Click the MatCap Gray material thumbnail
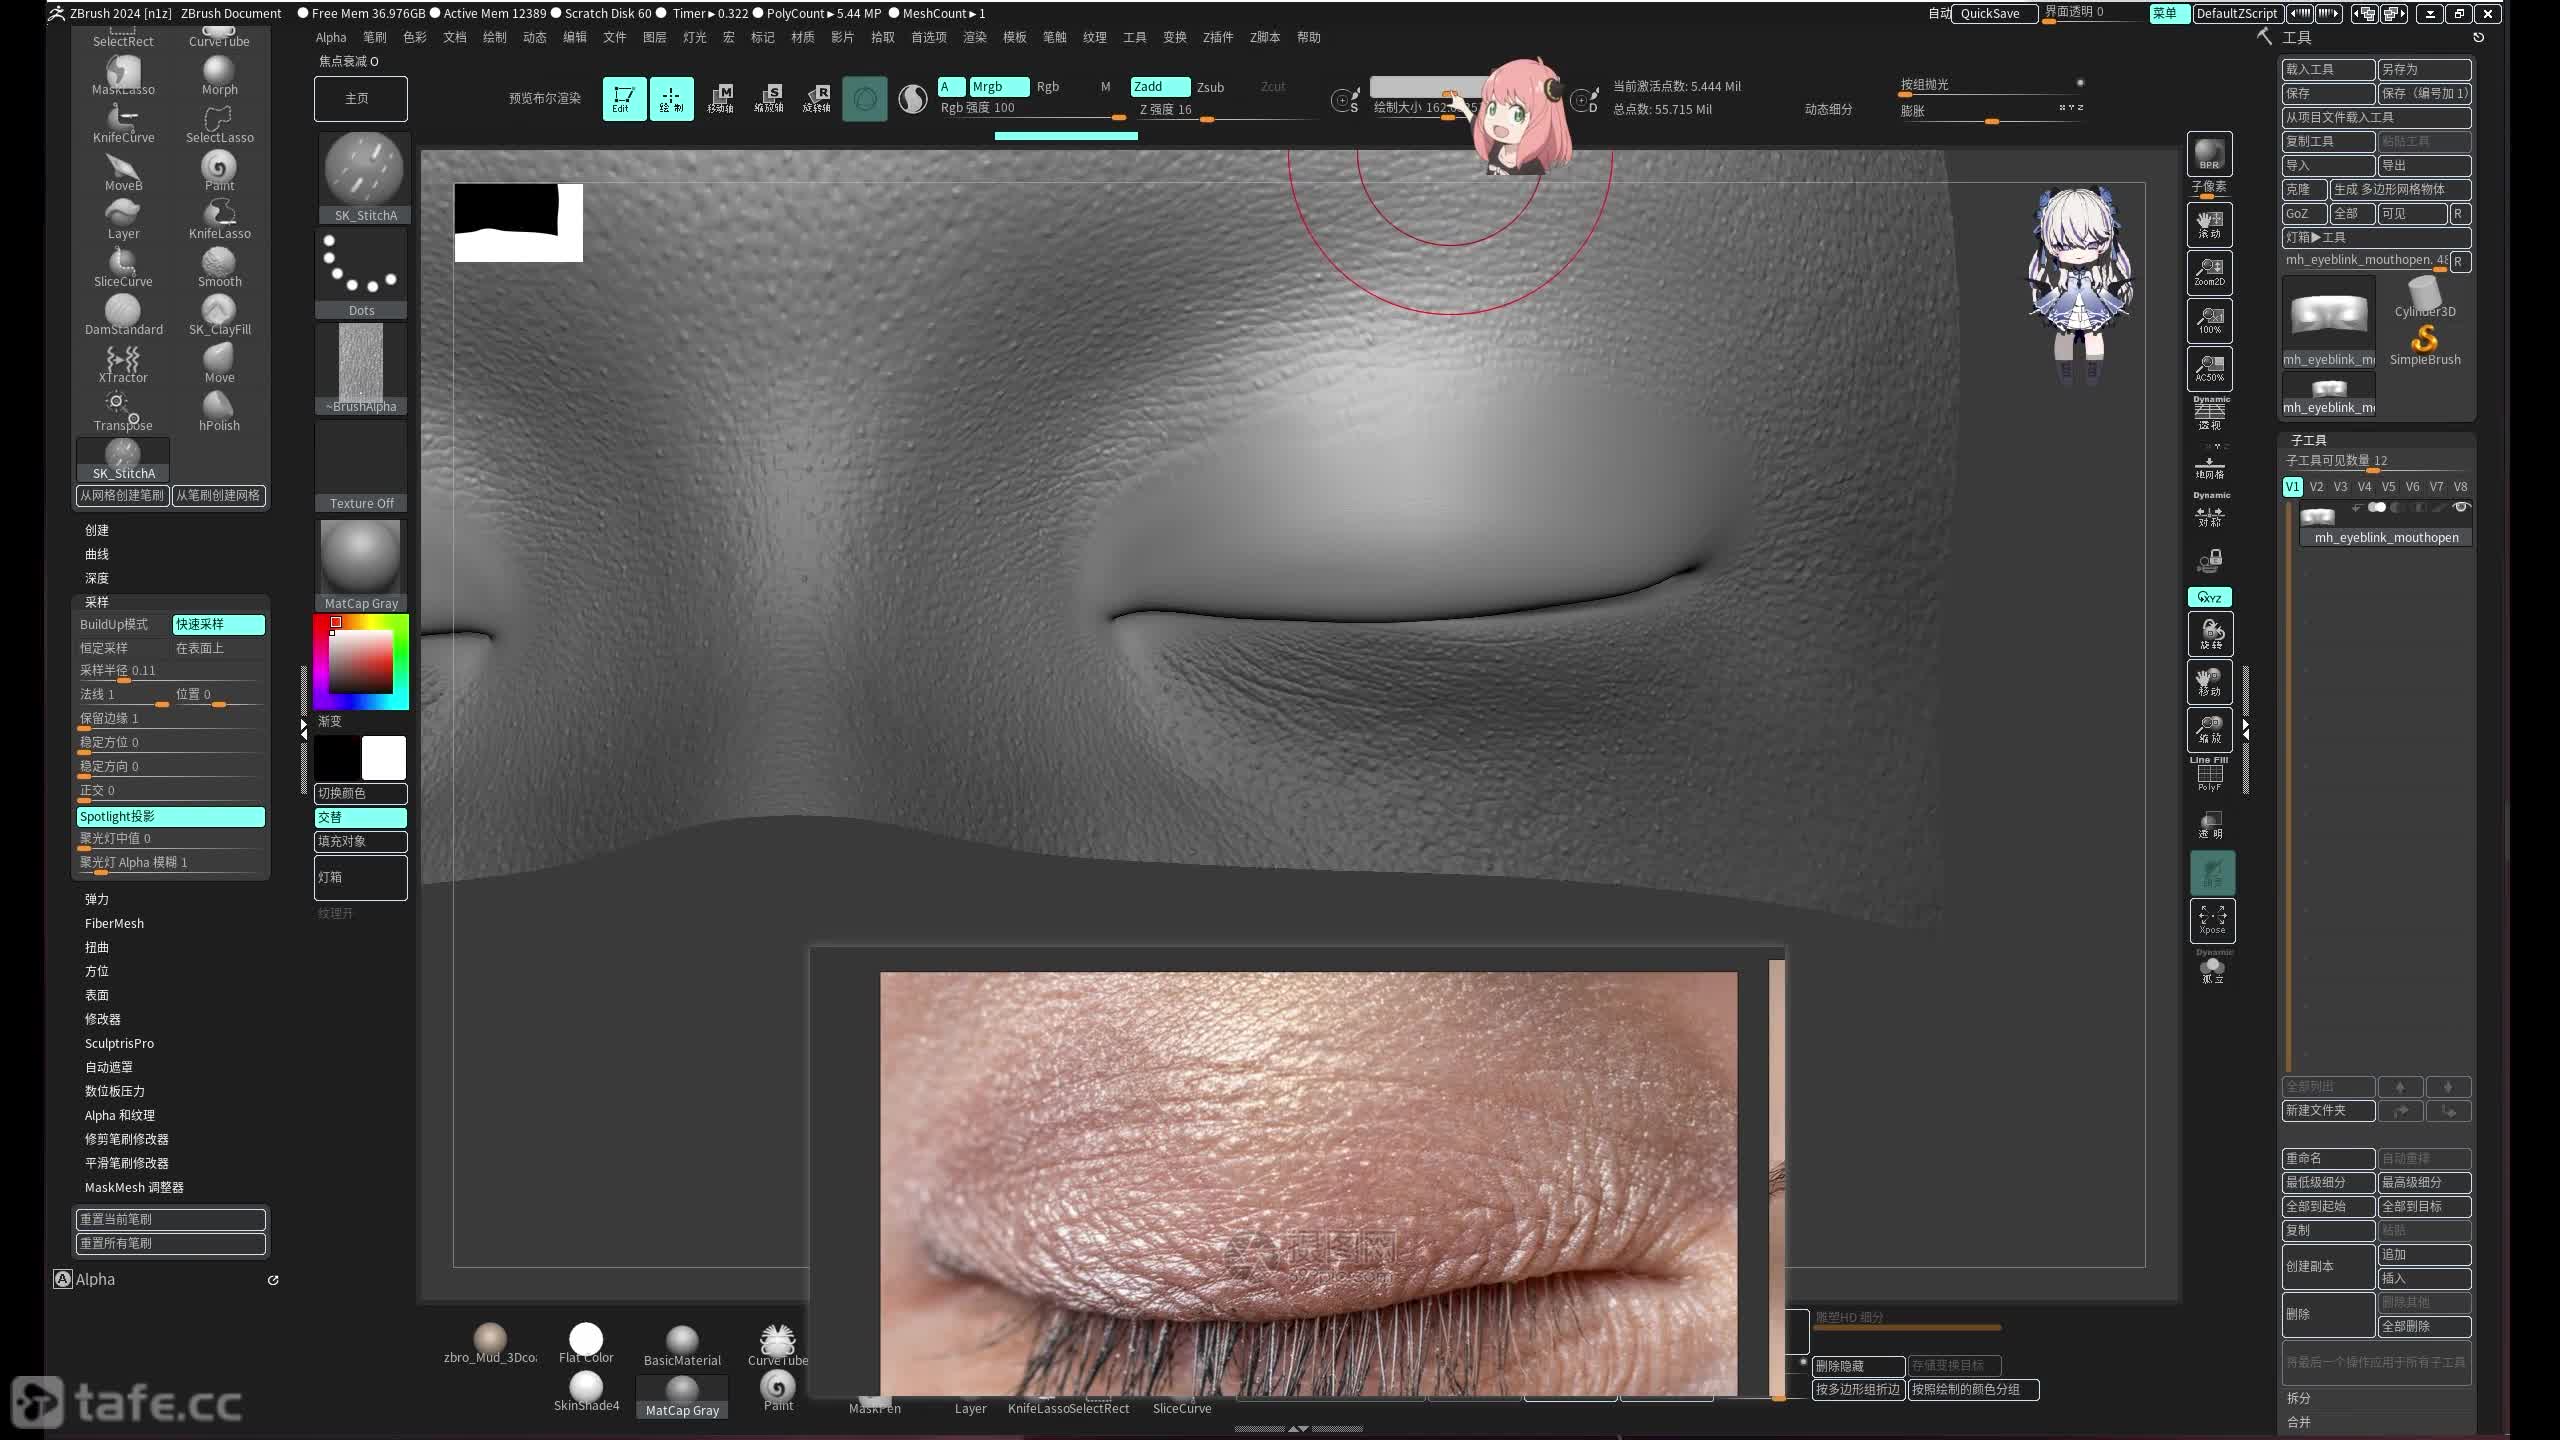This screenshot has height=1440, width=2560. coord(361,564)
